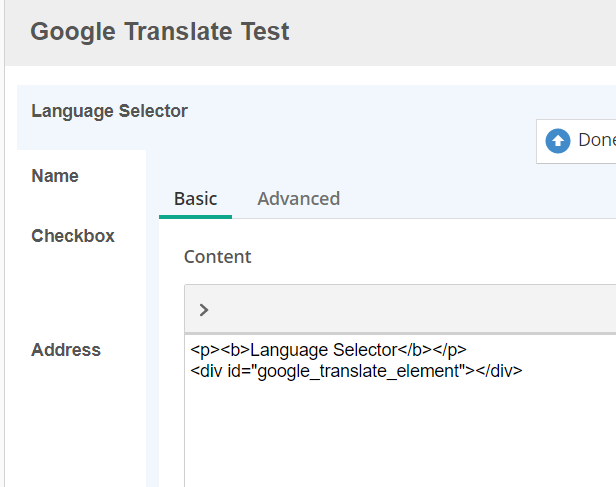This screenshot has height=487, width=616.
Task: Switch to the Advanced tab
Action: point(298,198)
